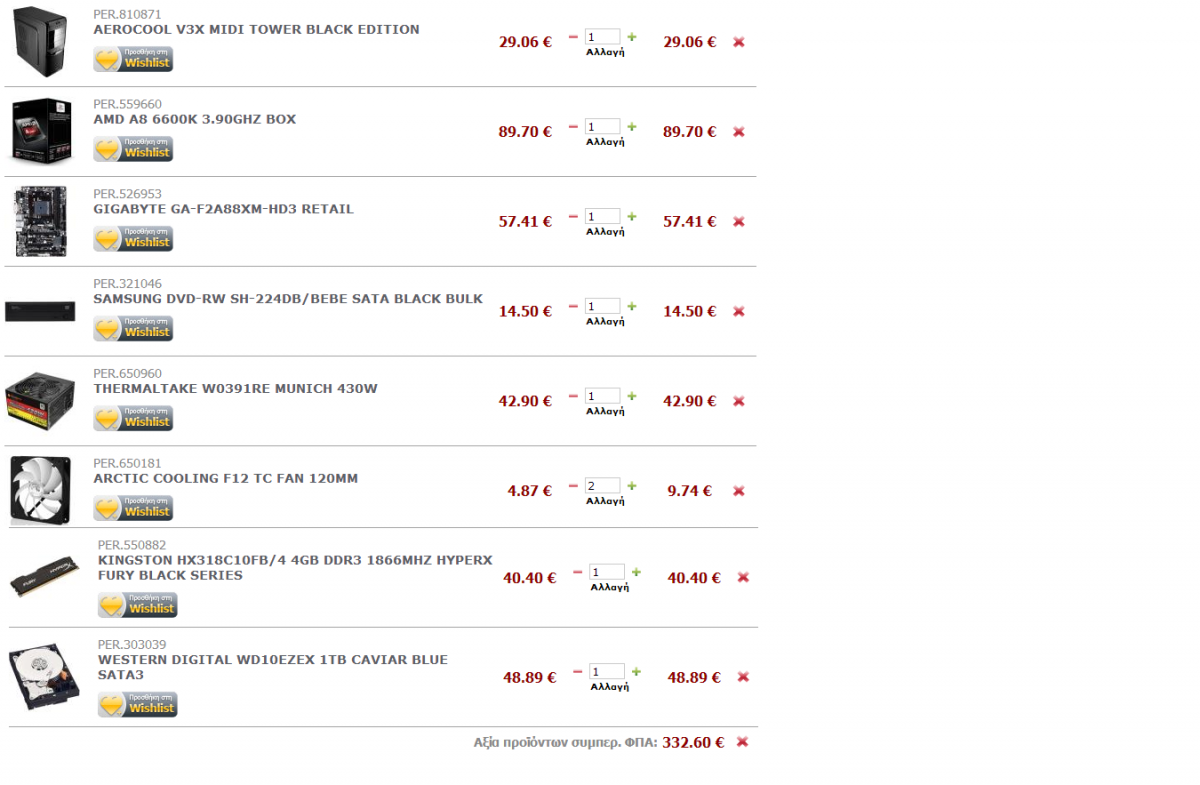Click quantity field for KINGSTON HyperX Fury
Image resolution: width=1200 pixels, height=785 pixels.
(x=607, y=573)
